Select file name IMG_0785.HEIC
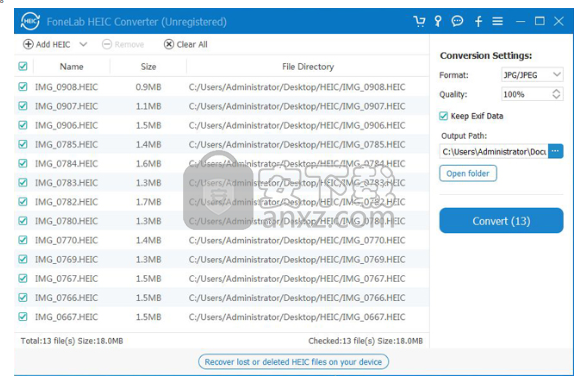Image resolution: width=582 pixels, height=384 pixels. [66, 145]
